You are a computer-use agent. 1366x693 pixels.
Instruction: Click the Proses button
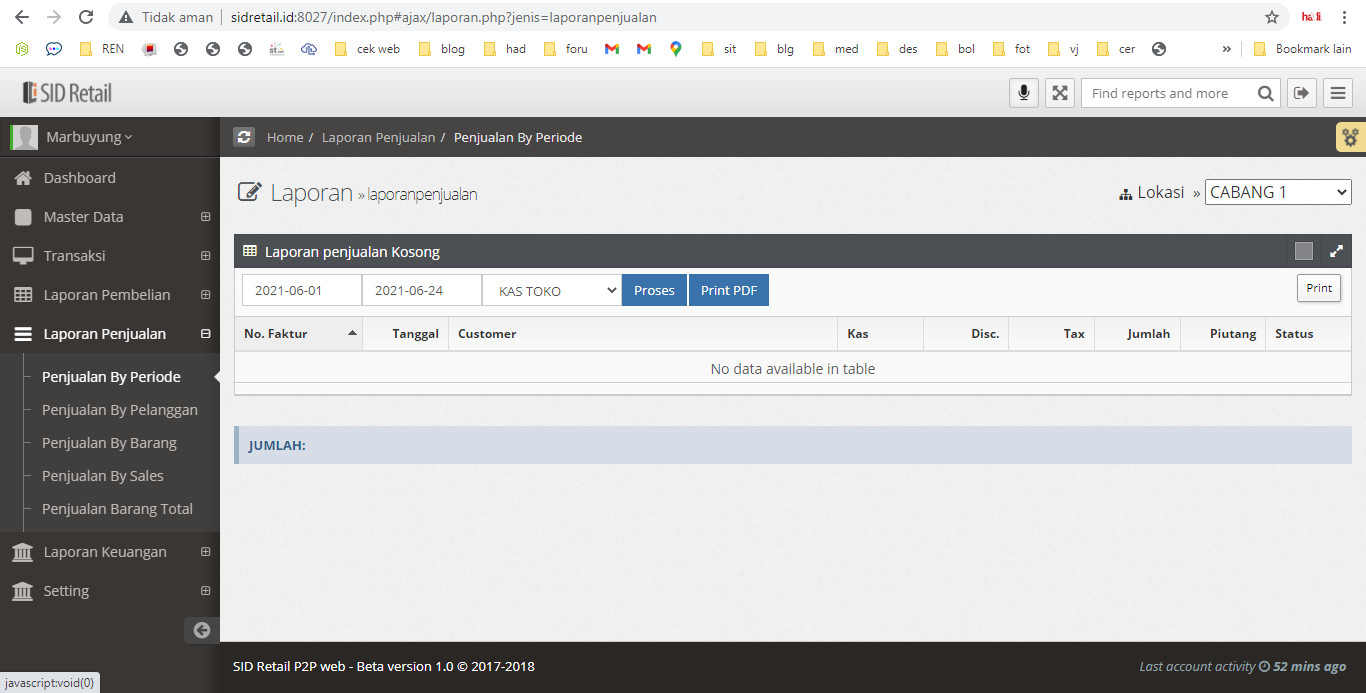click(654, 290)
